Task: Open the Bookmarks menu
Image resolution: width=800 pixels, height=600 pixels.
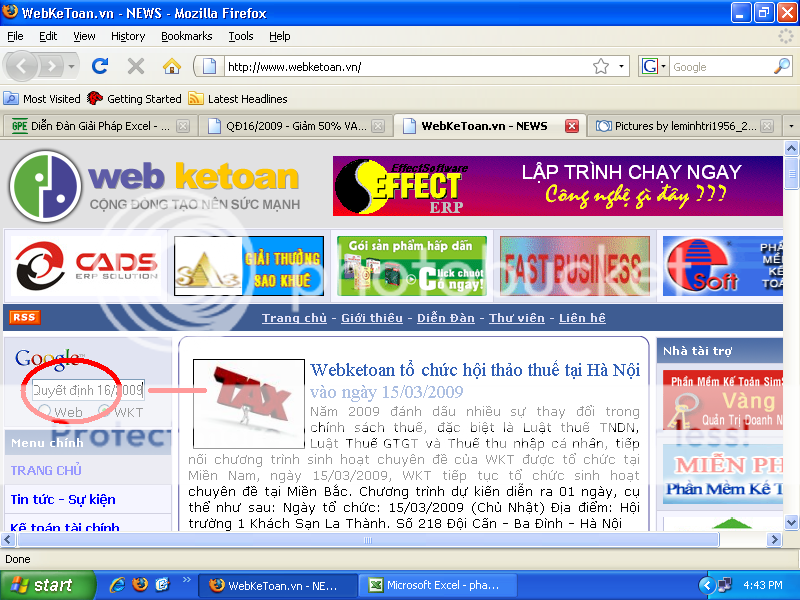Action: point(186,36)
